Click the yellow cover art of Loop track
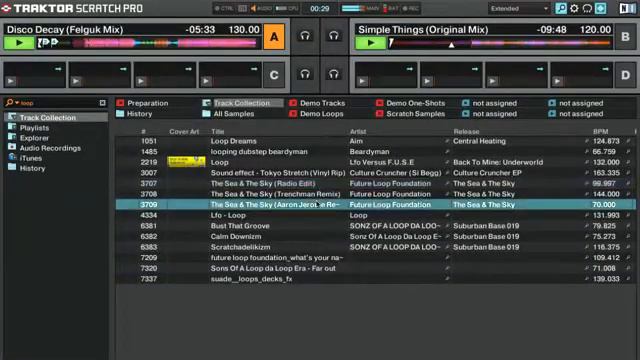This screenshot has width=640, height=360. (186, 162)
